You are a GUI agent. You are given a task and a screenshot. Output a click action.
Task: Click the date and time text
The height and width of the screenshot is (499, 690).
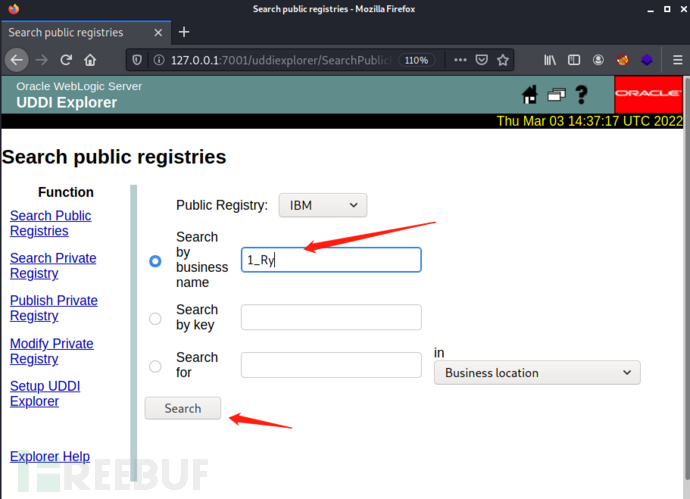point(589,121)
